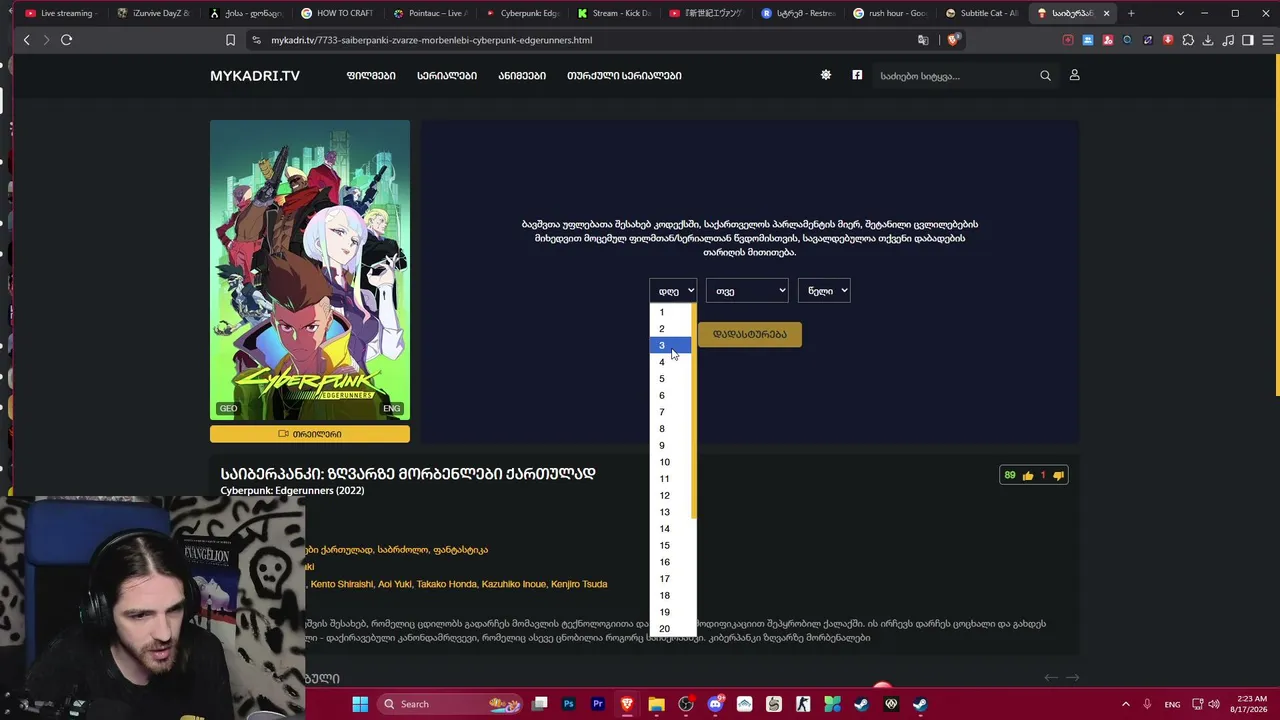Switch to the iZurvive DayZ tab
The height and width of the screenshot is (720, 1280).
pyautogui.click(x=154, y=13)
